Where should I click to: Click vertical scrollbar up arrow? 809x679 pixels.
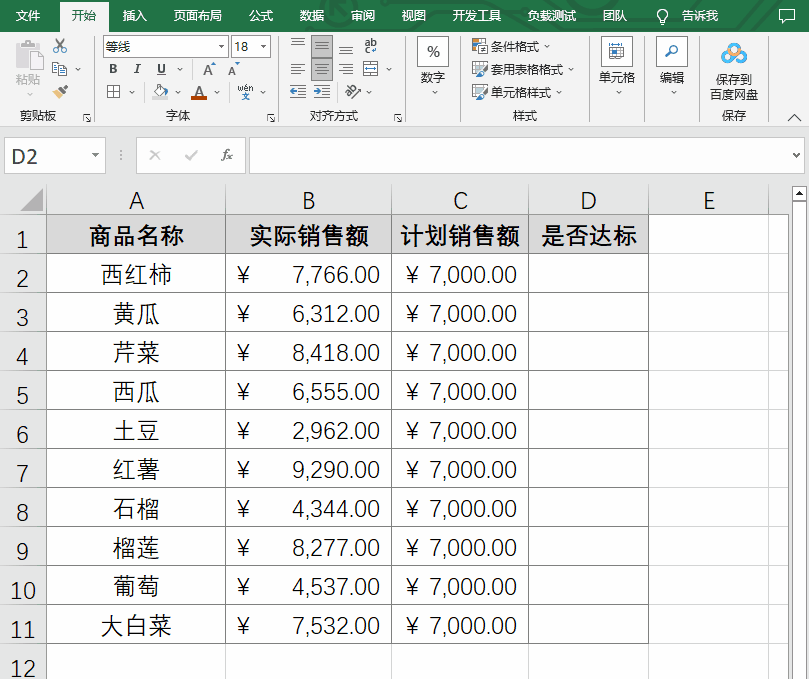pos(799,194)
